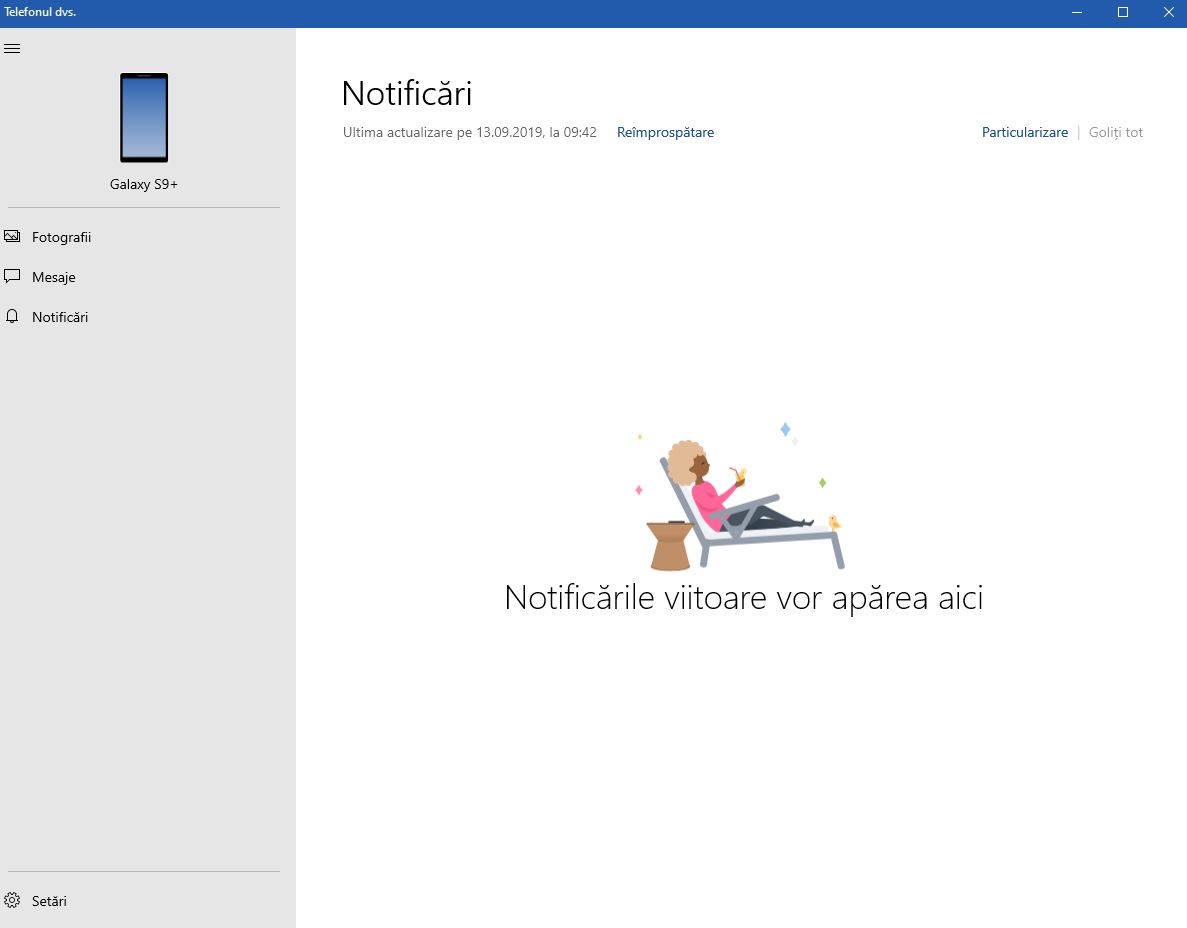Click the Notificări page heading
Image resolution: width=1187 pixels, height=928 pixels.
point(406,93)
